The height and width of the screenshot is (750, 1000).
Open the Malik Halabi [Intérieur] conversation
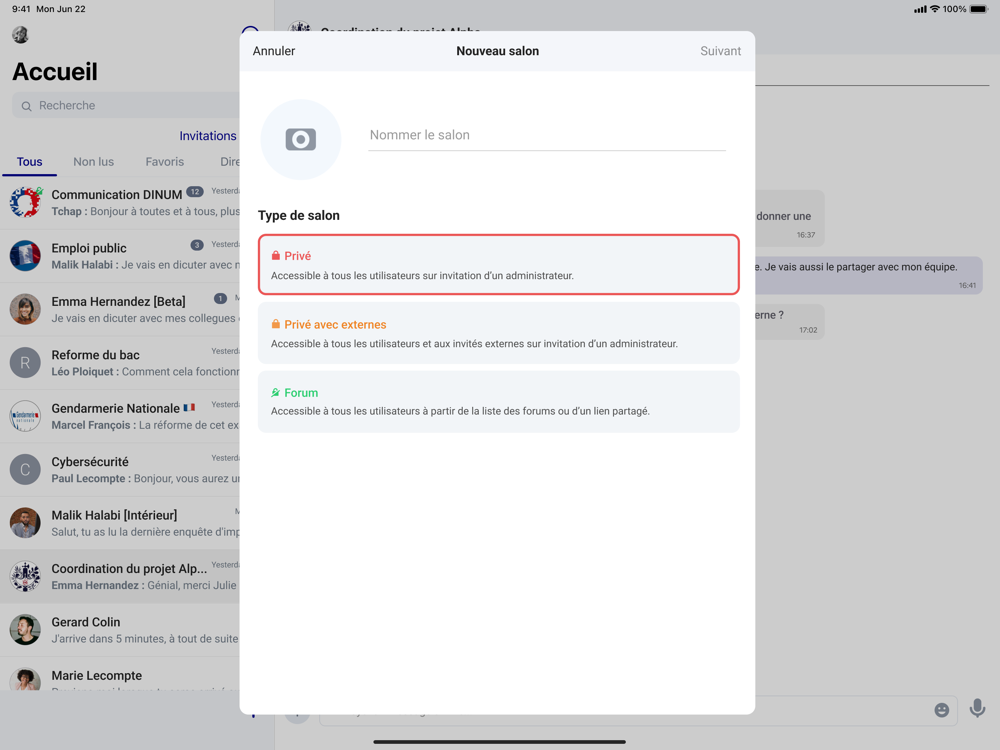pos(120,523)
